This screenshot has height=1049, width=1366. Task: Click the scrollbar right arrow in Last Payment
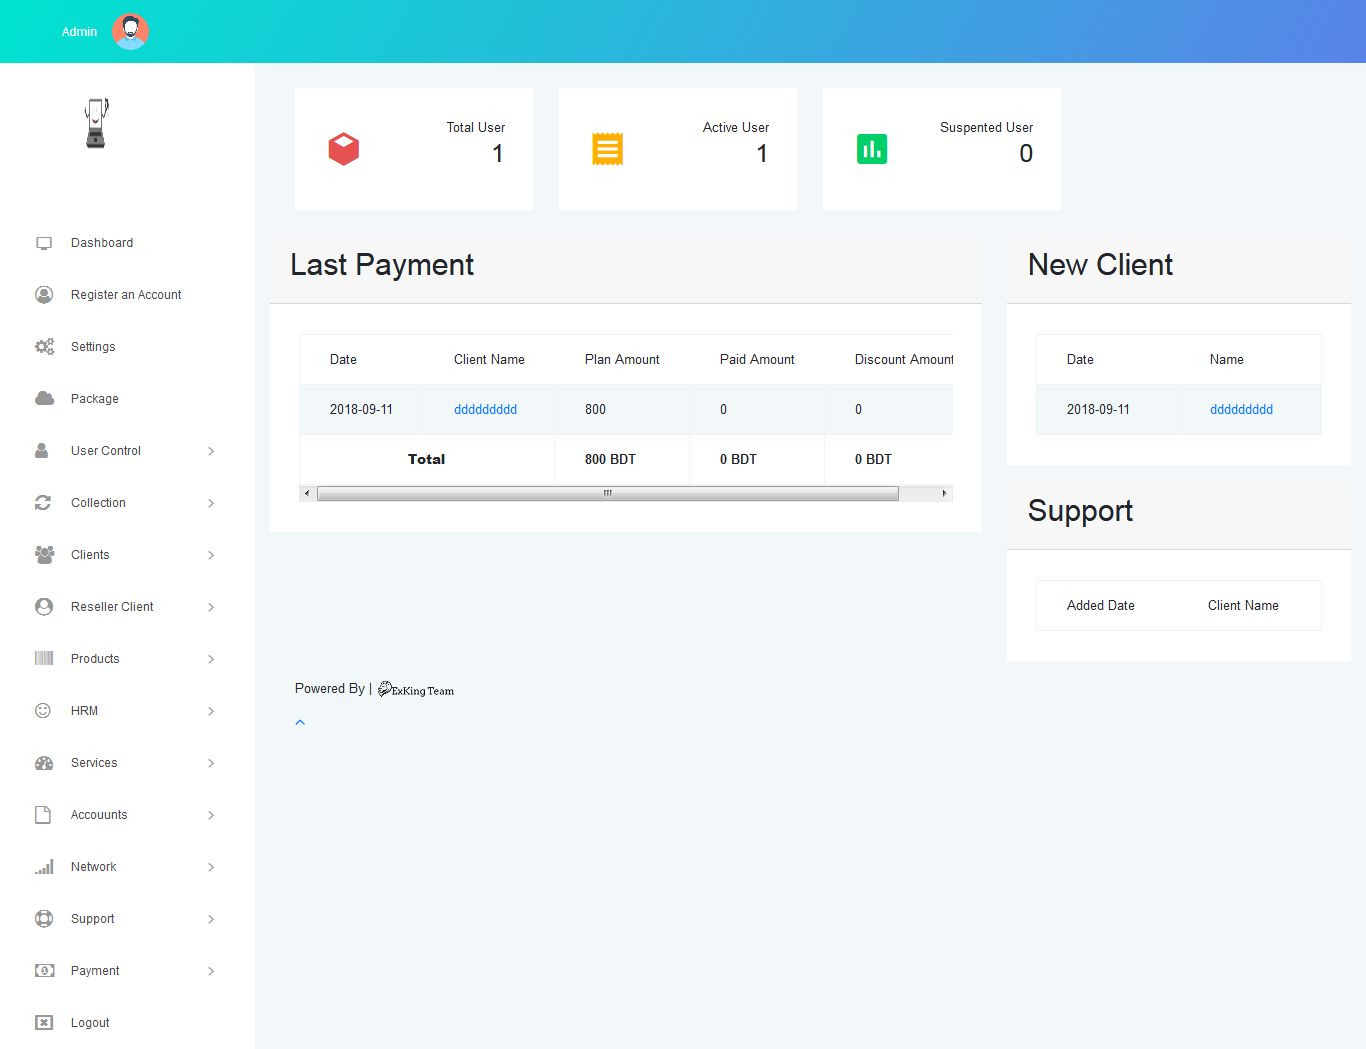(944, 493)
